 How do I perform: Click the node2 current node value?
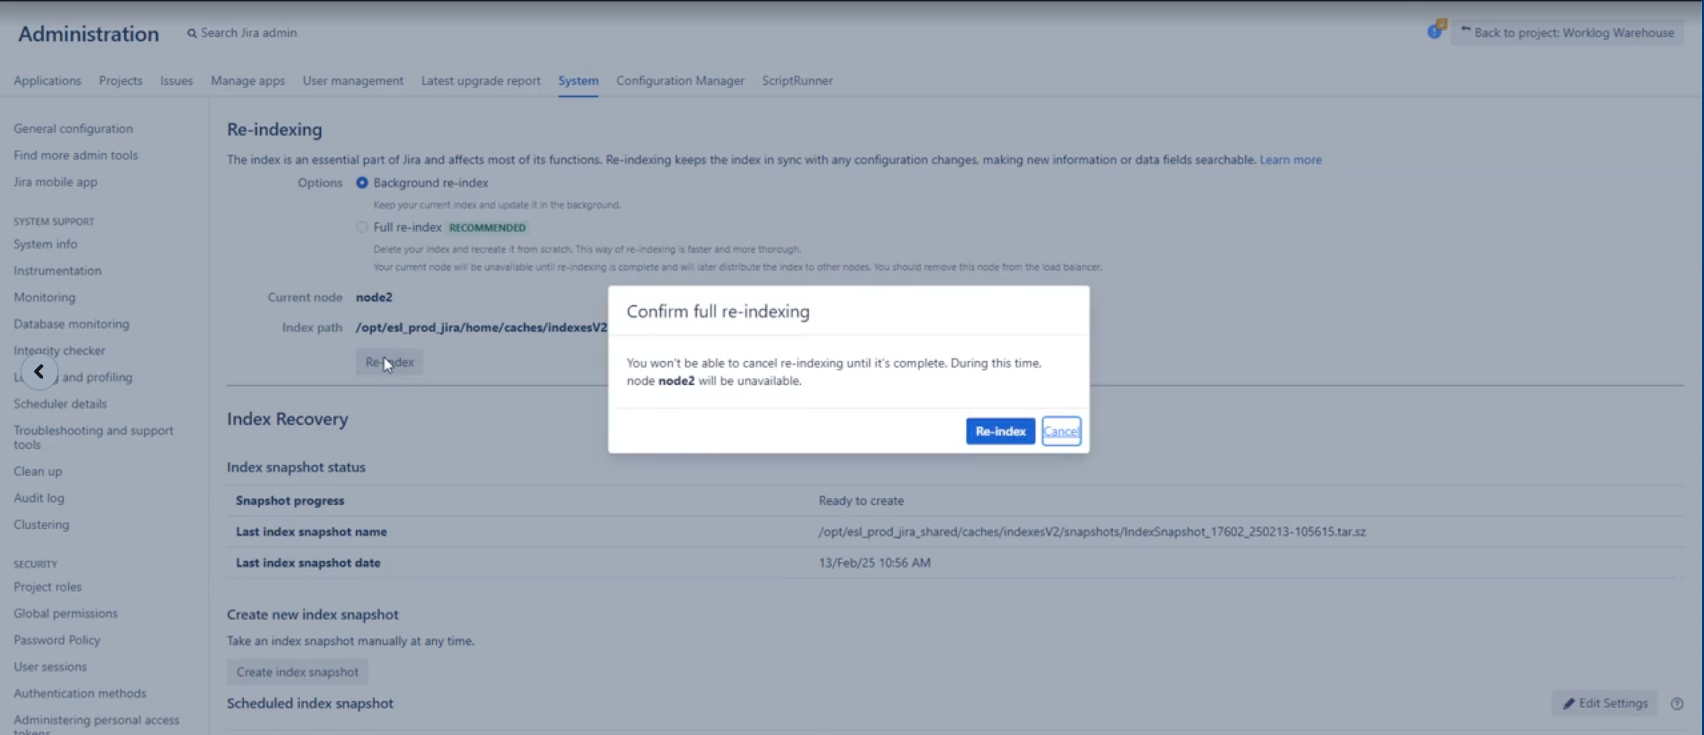pos(374,298)
